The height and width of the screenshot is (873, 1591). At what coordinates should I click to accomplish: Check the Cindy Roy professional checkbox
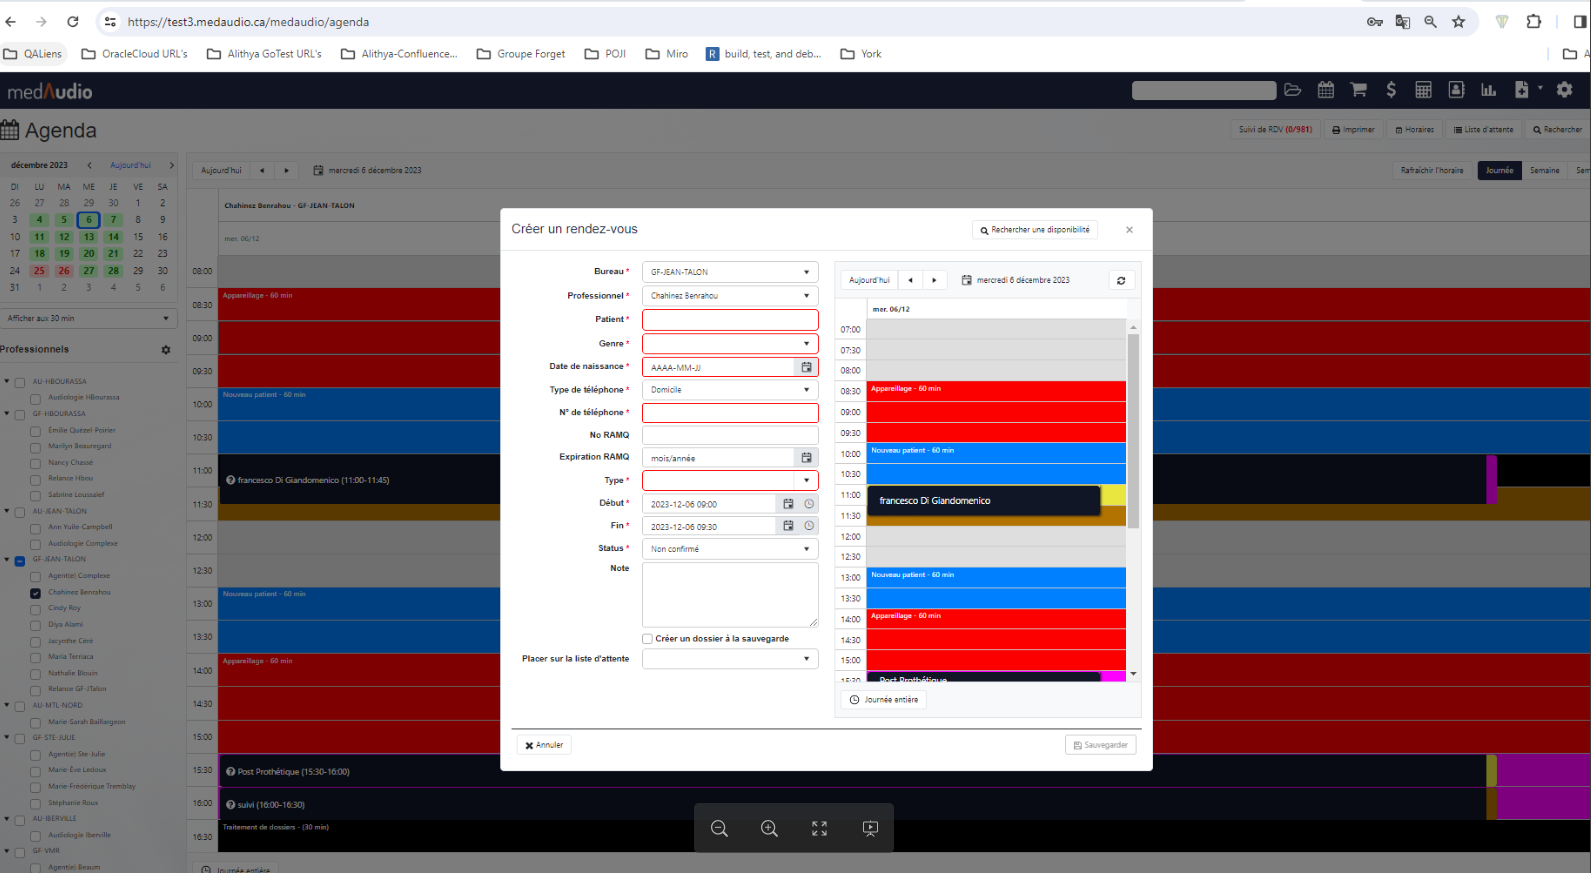(36, 609)
